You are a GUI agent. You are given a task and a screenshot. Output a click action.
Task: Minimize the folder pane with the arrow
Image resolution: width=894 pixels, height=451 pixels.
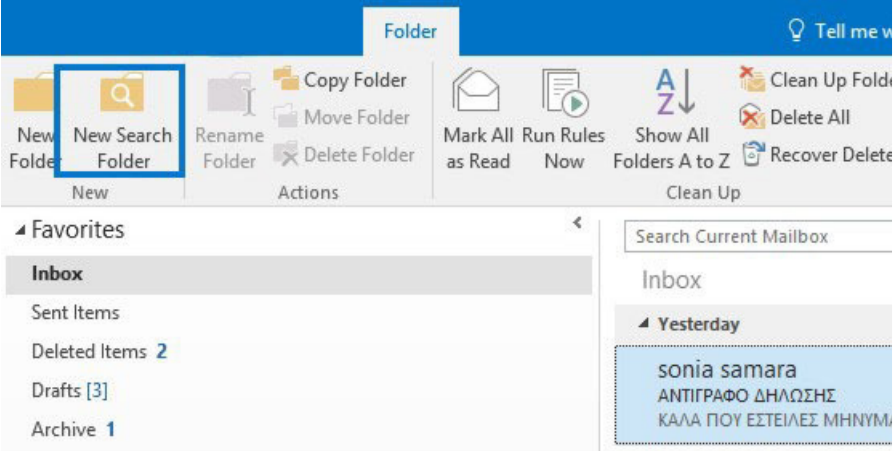[576, 222]
